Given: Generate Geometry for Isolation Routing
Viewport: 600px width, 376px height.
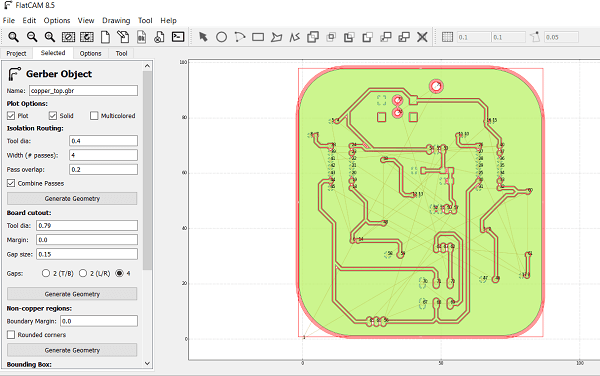Looking at the screenshot, I should point(72,199).
